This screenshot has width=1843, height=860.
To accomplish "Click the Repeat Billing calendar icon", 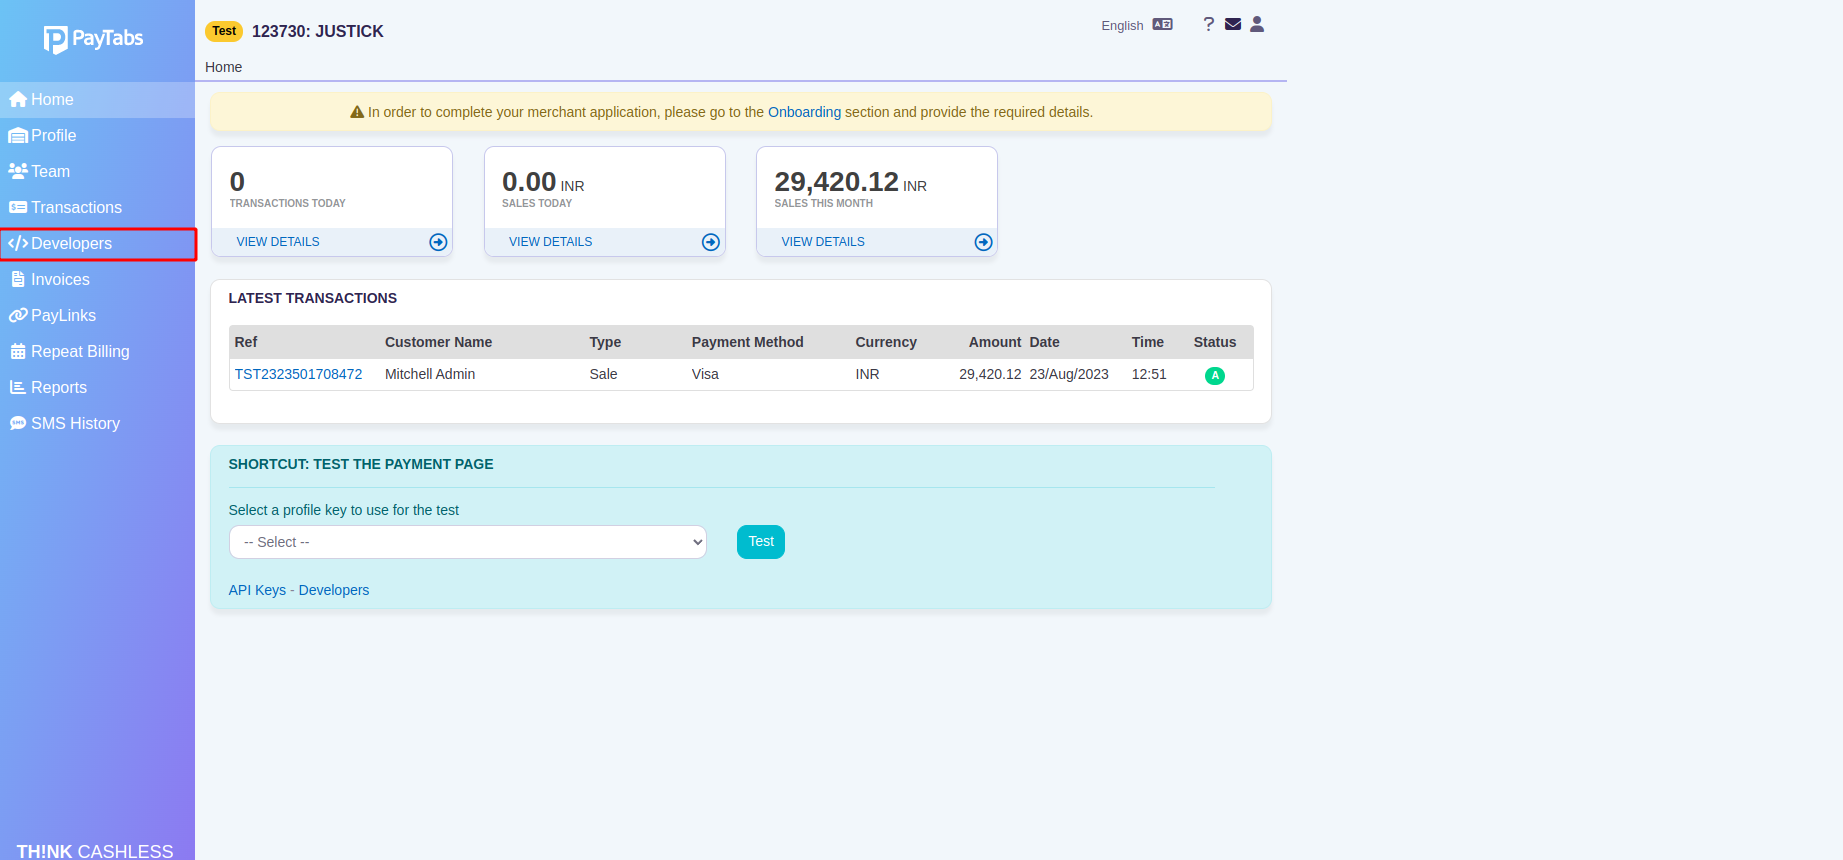I will point(18,352).
